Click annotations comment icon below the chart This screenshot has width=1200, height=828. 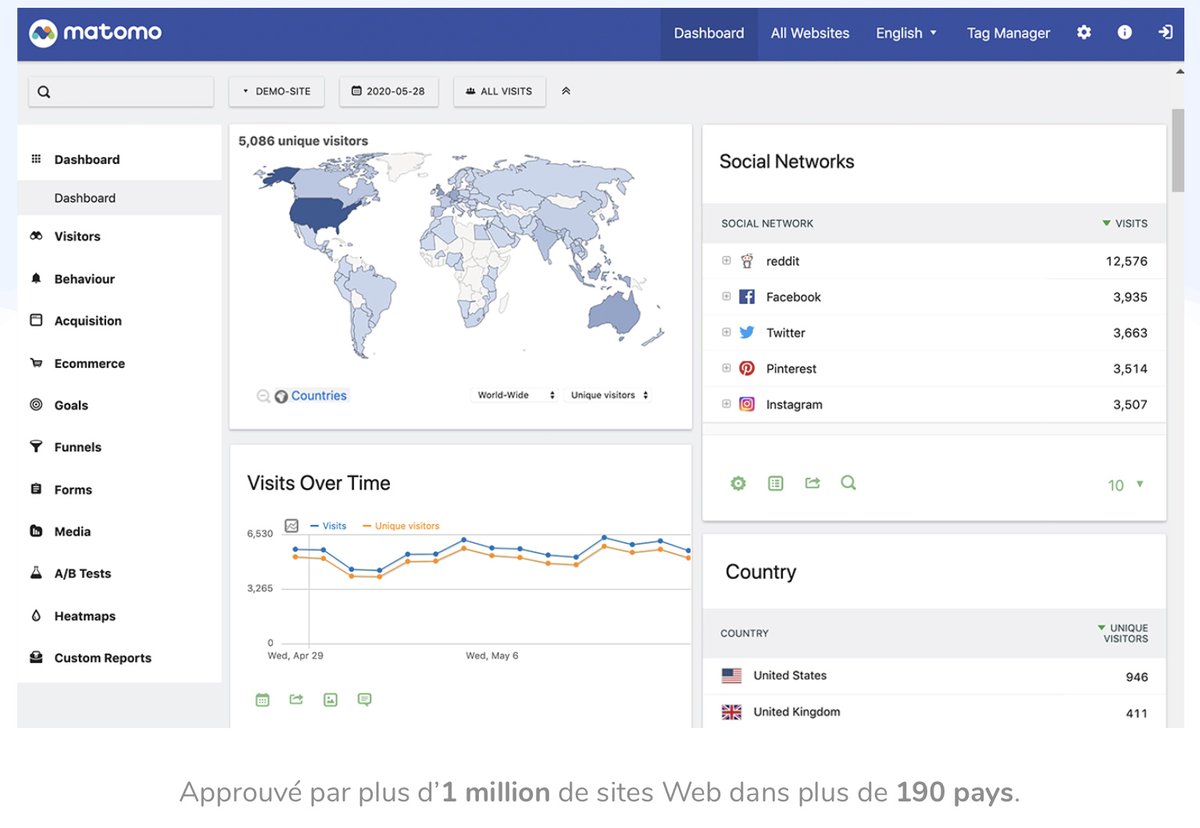364,700
